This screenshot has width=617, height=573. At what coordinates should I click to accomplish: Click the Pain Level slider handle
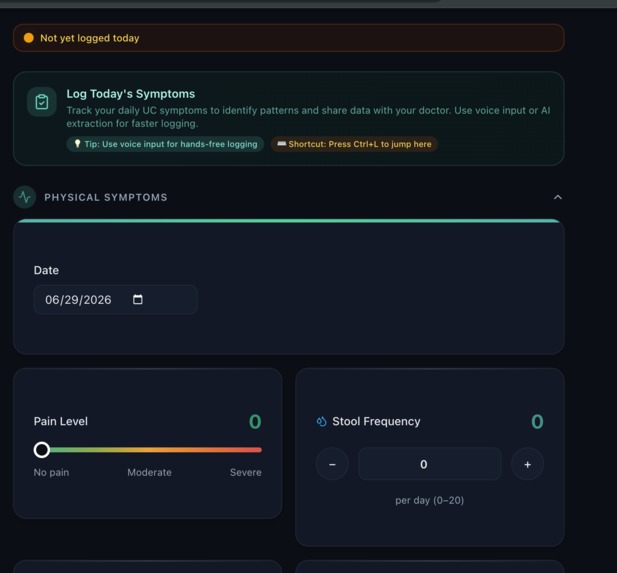pyautogui.click(x=42, y=449)
